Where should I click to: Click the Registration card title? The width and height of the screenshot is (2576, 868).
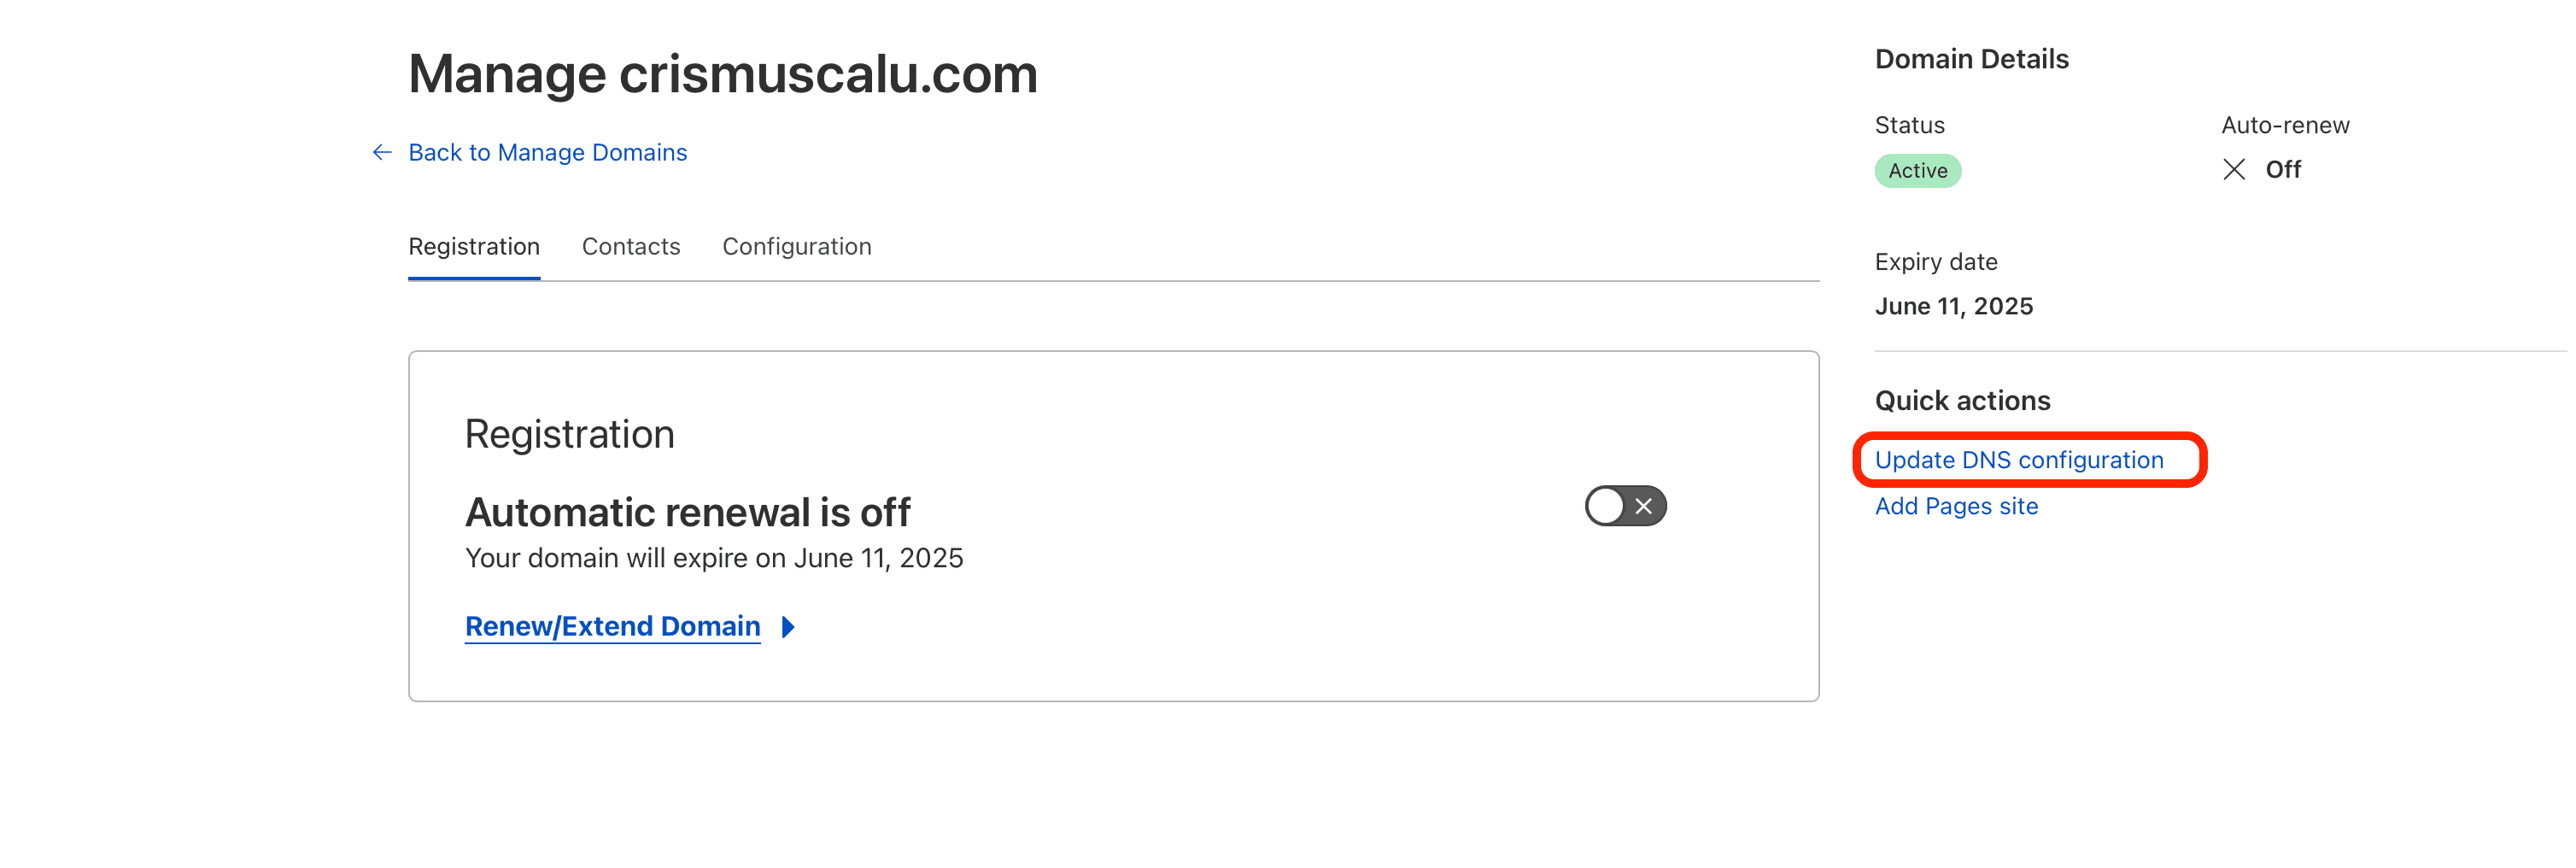coord(570,433)
